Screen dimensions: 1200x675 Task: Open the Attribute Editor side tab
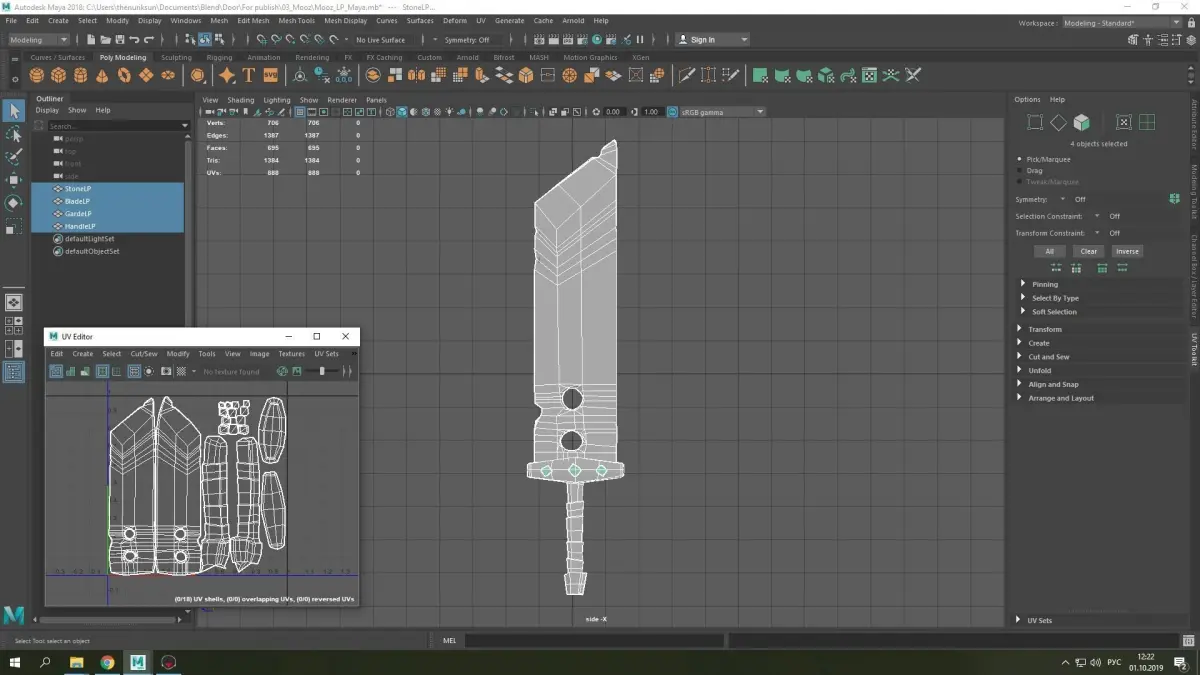coord(1194,124)
